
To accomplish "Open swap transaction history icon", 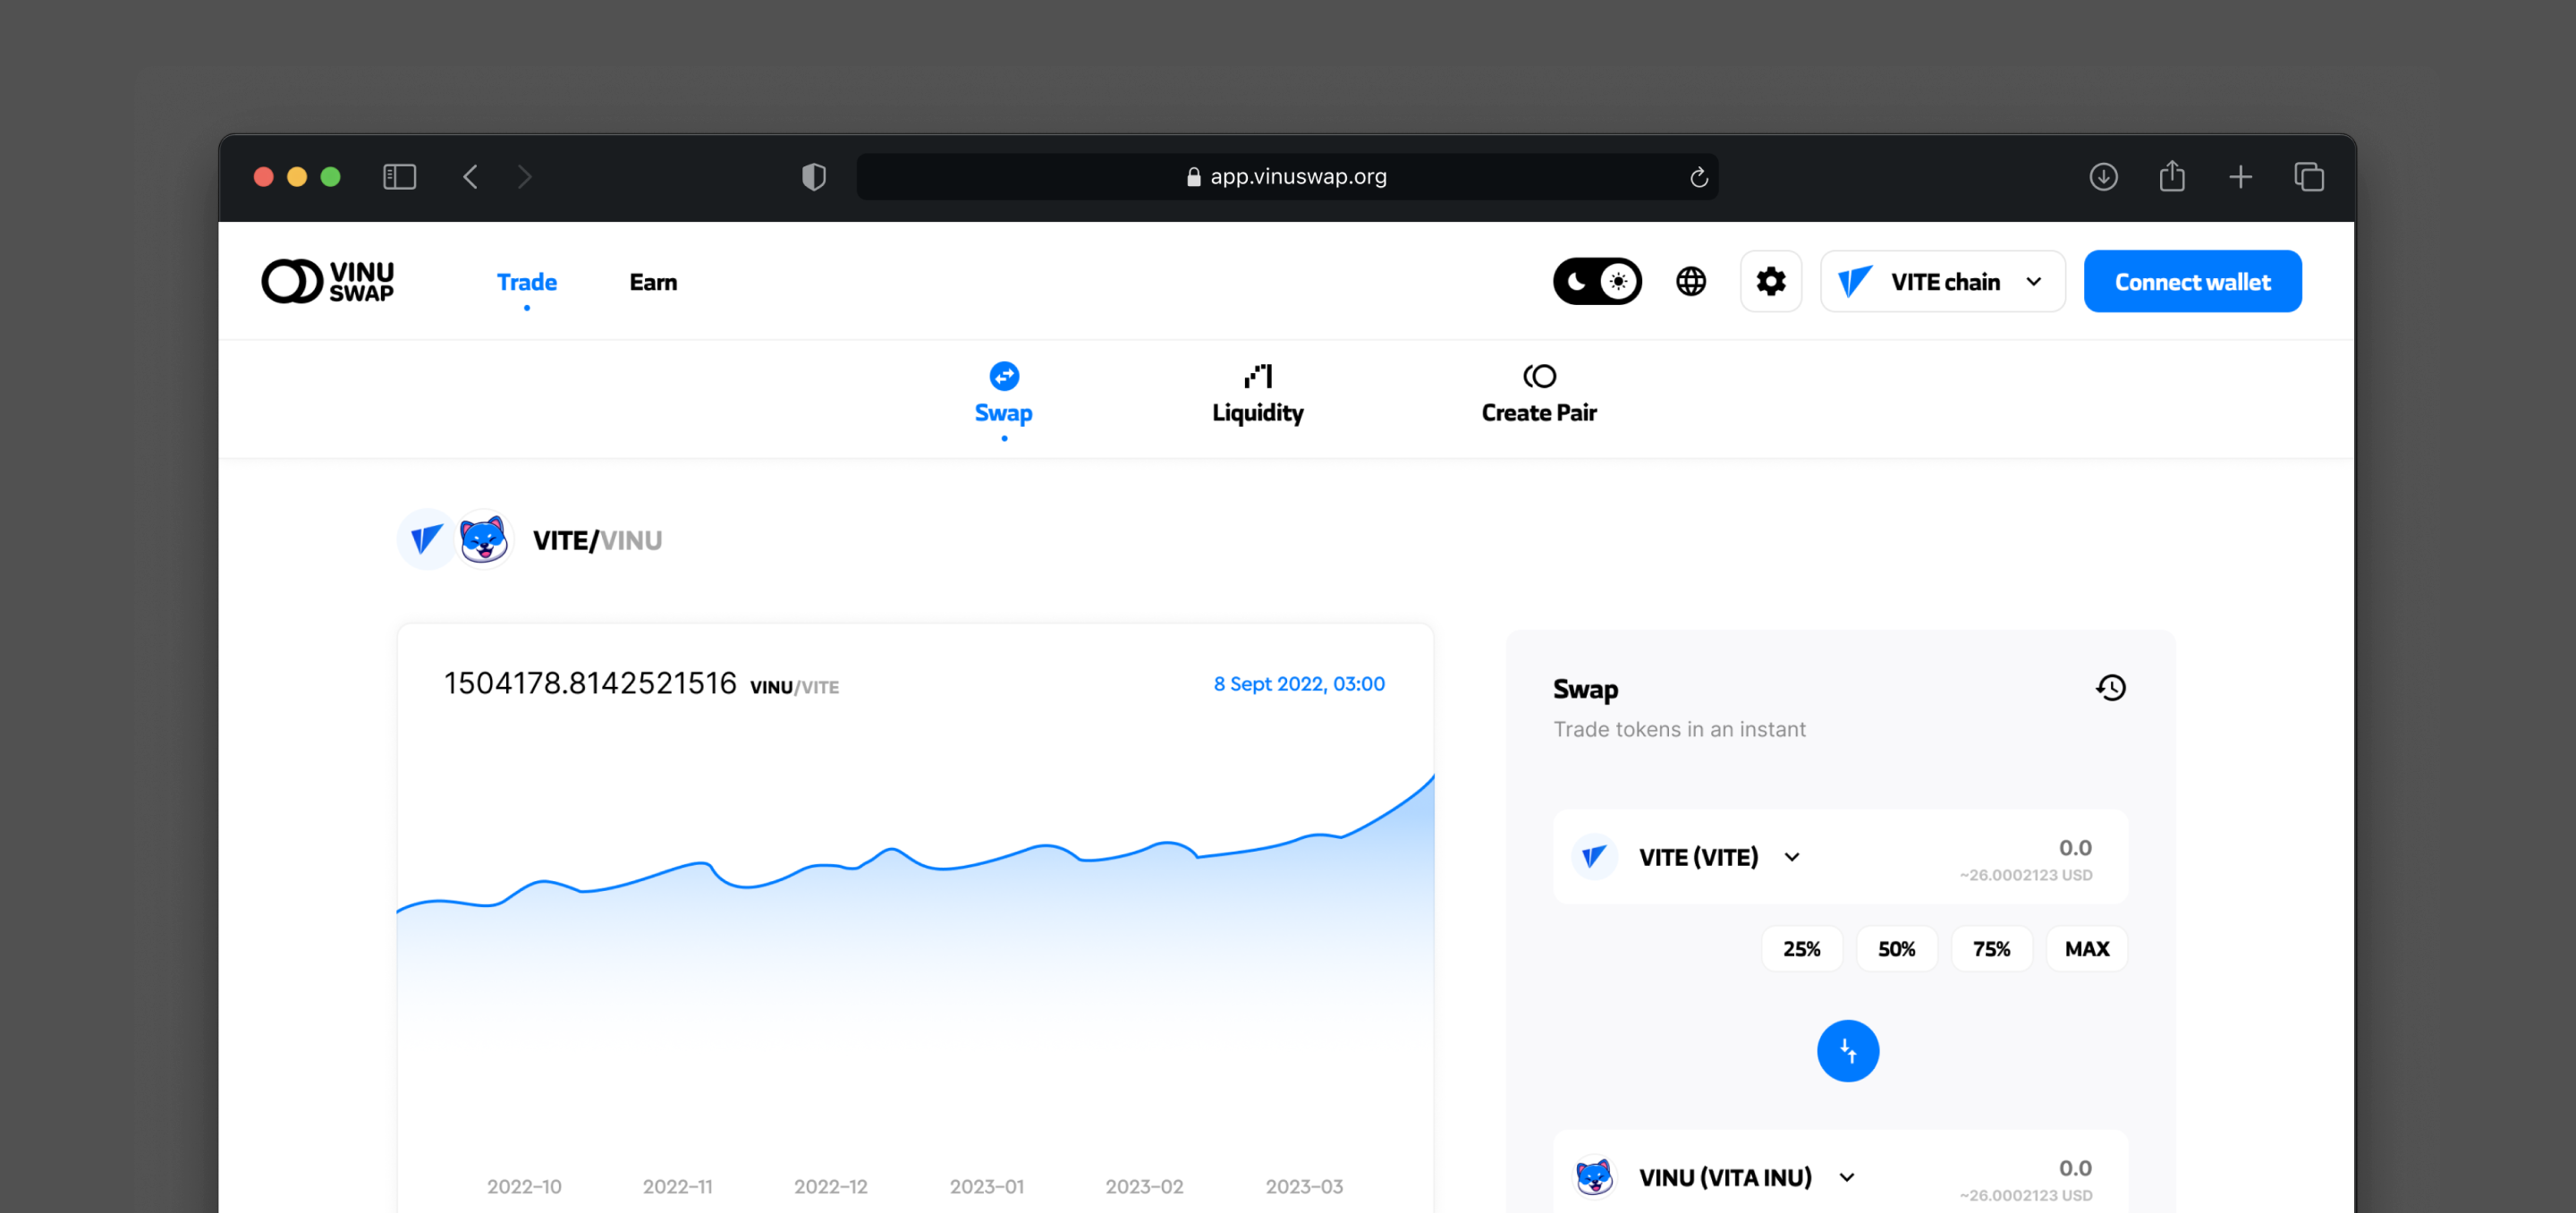I will [2110, 687].
